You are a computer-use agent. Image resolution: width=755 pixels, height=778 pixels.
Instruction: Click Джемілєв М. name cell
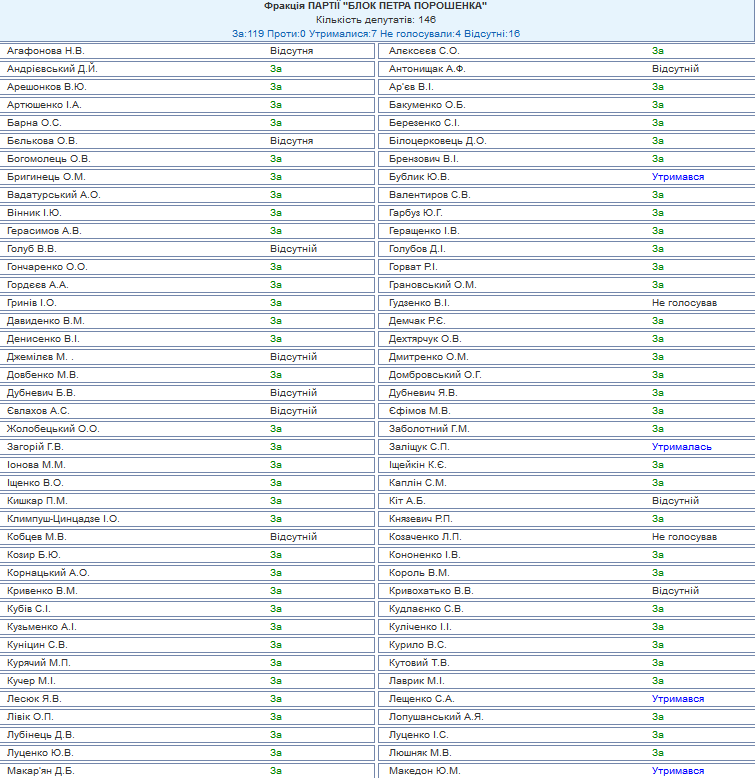pos(40,357)
